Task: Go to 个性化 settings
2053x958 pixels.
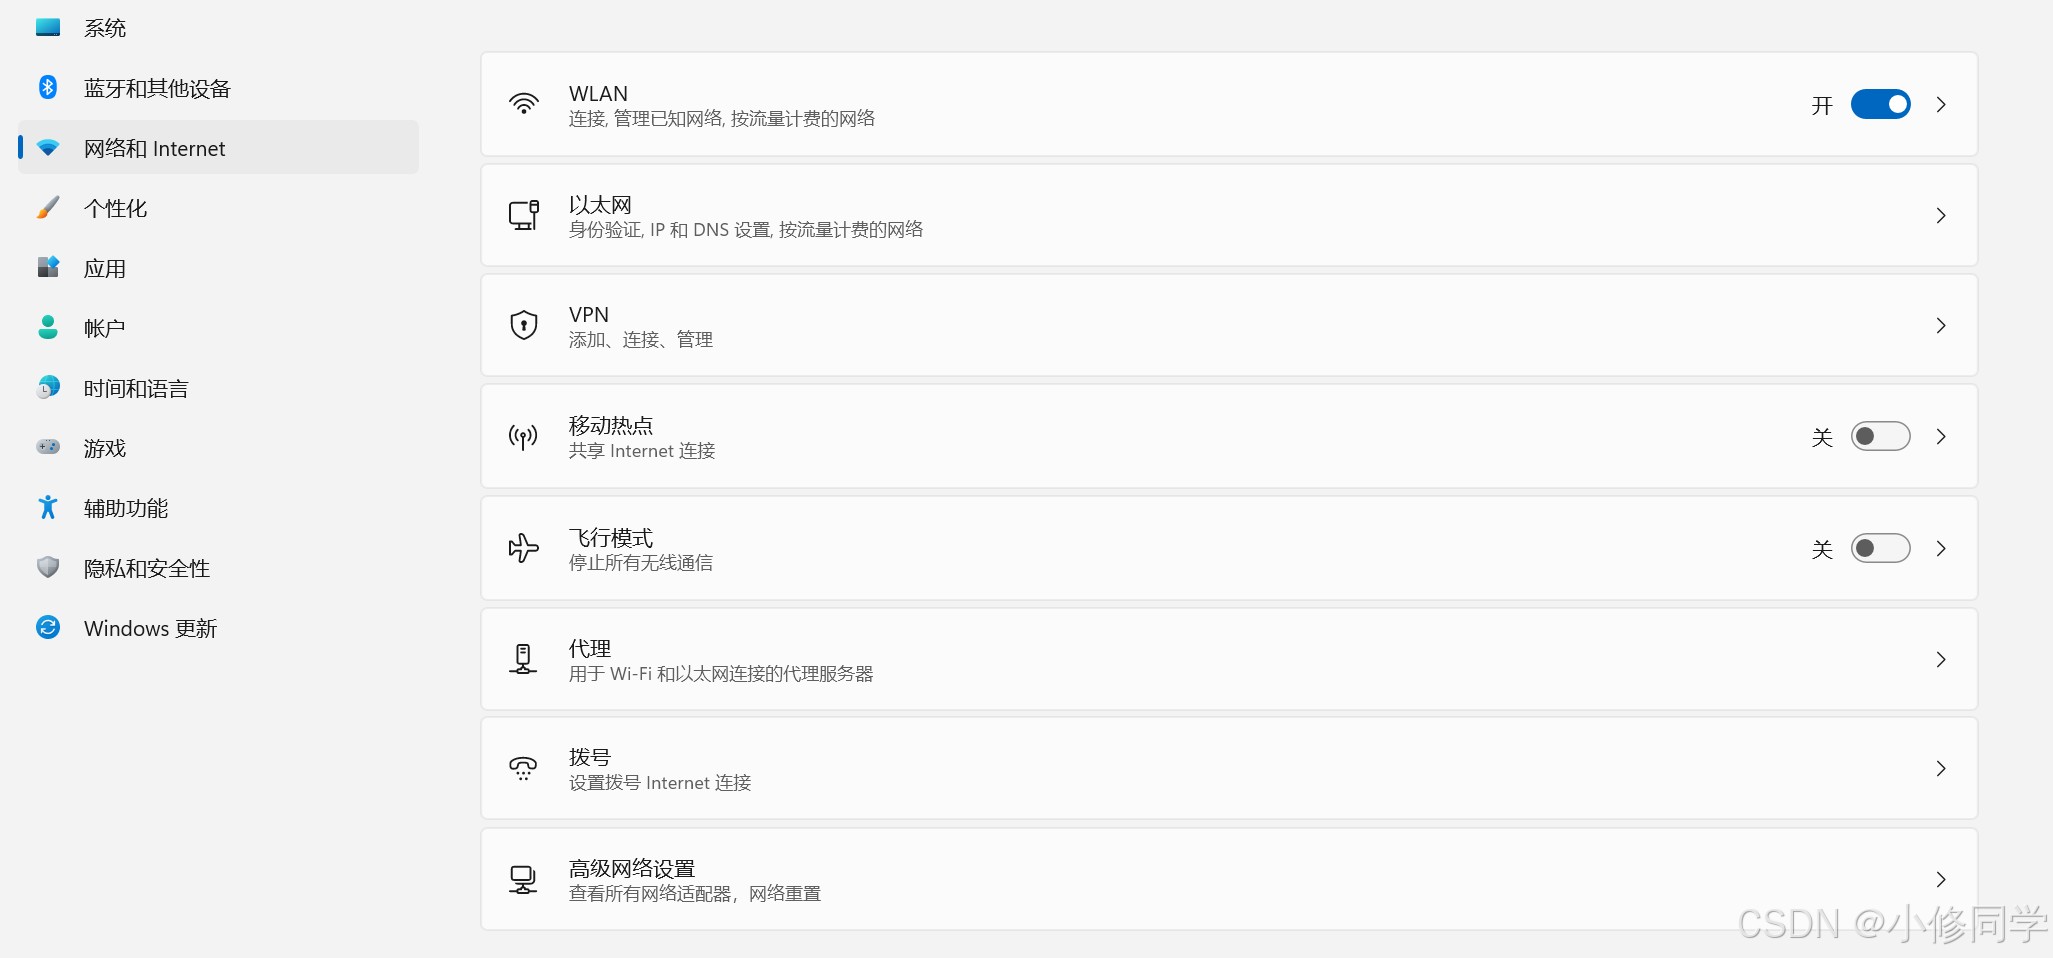Action: click(218, 208)
